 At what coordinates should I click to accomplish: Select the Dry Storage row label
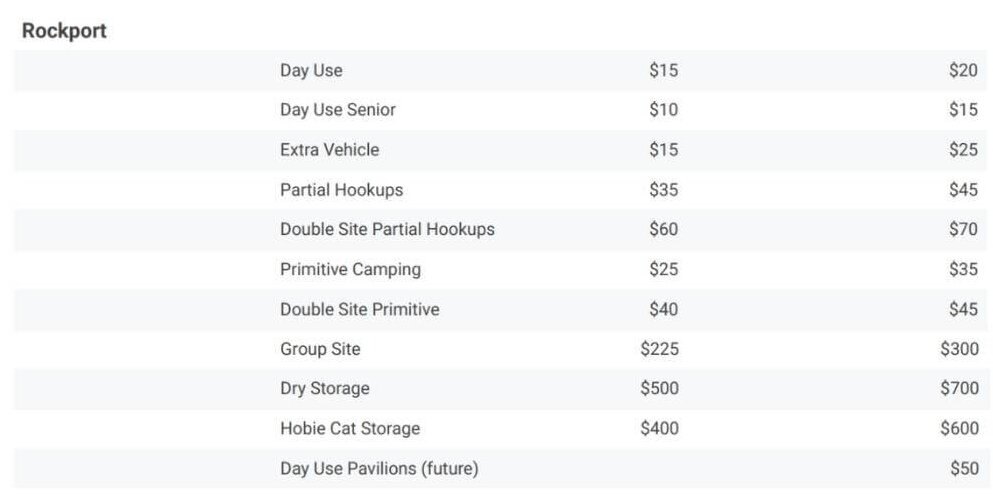tap(325, 388)
